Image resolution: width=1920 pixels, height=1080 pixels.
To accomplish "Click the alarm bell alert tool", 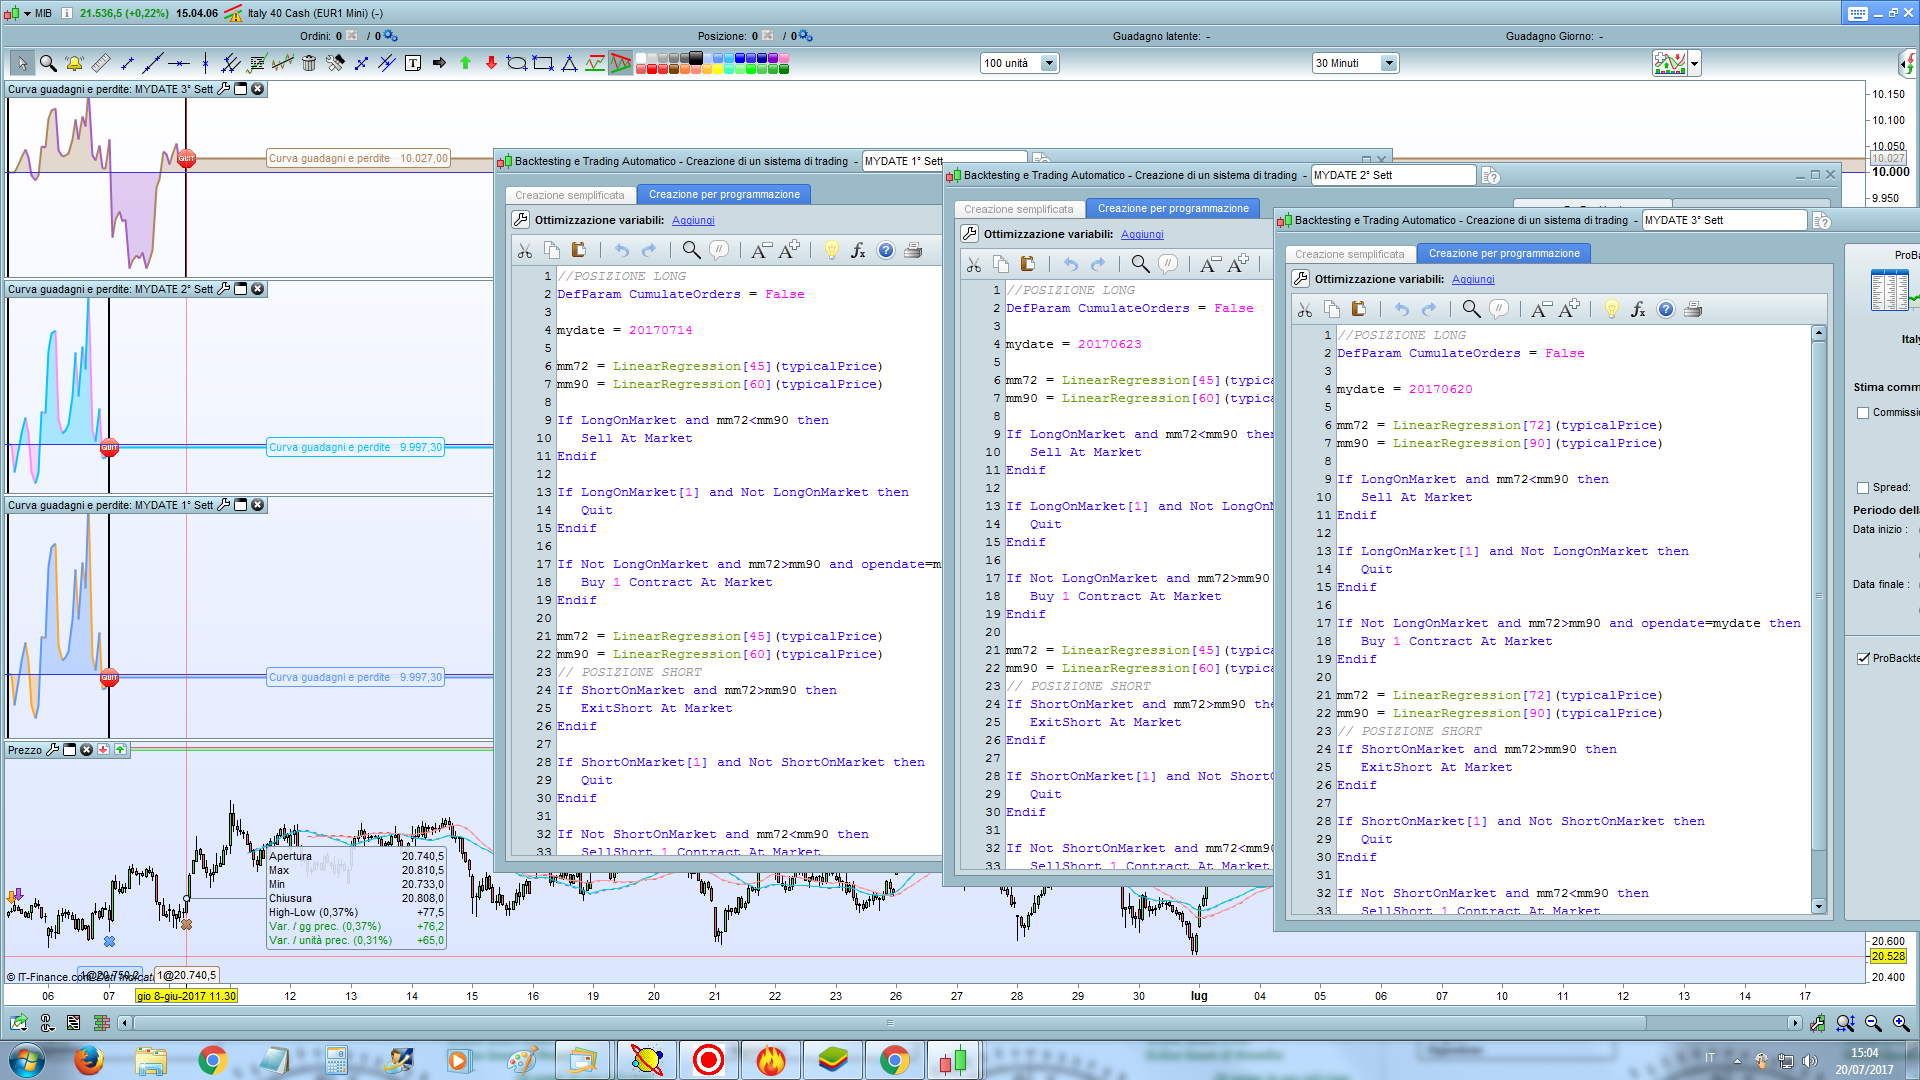I will tap(74, 64).
